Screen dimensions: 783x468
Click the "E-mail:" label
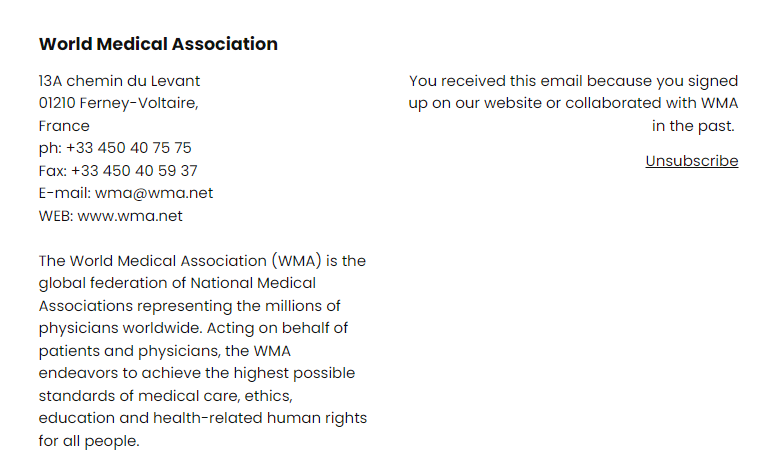pyautogui.click(x=64, y=193)
